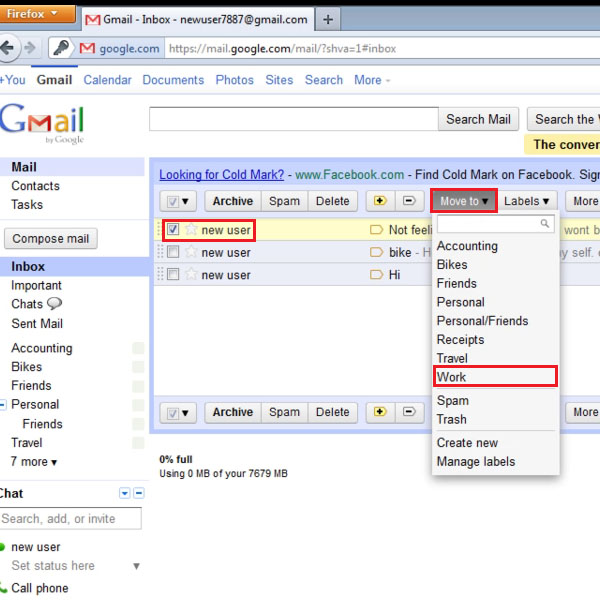Click the Move to label search field
The image size is (600, 600).
495,223
